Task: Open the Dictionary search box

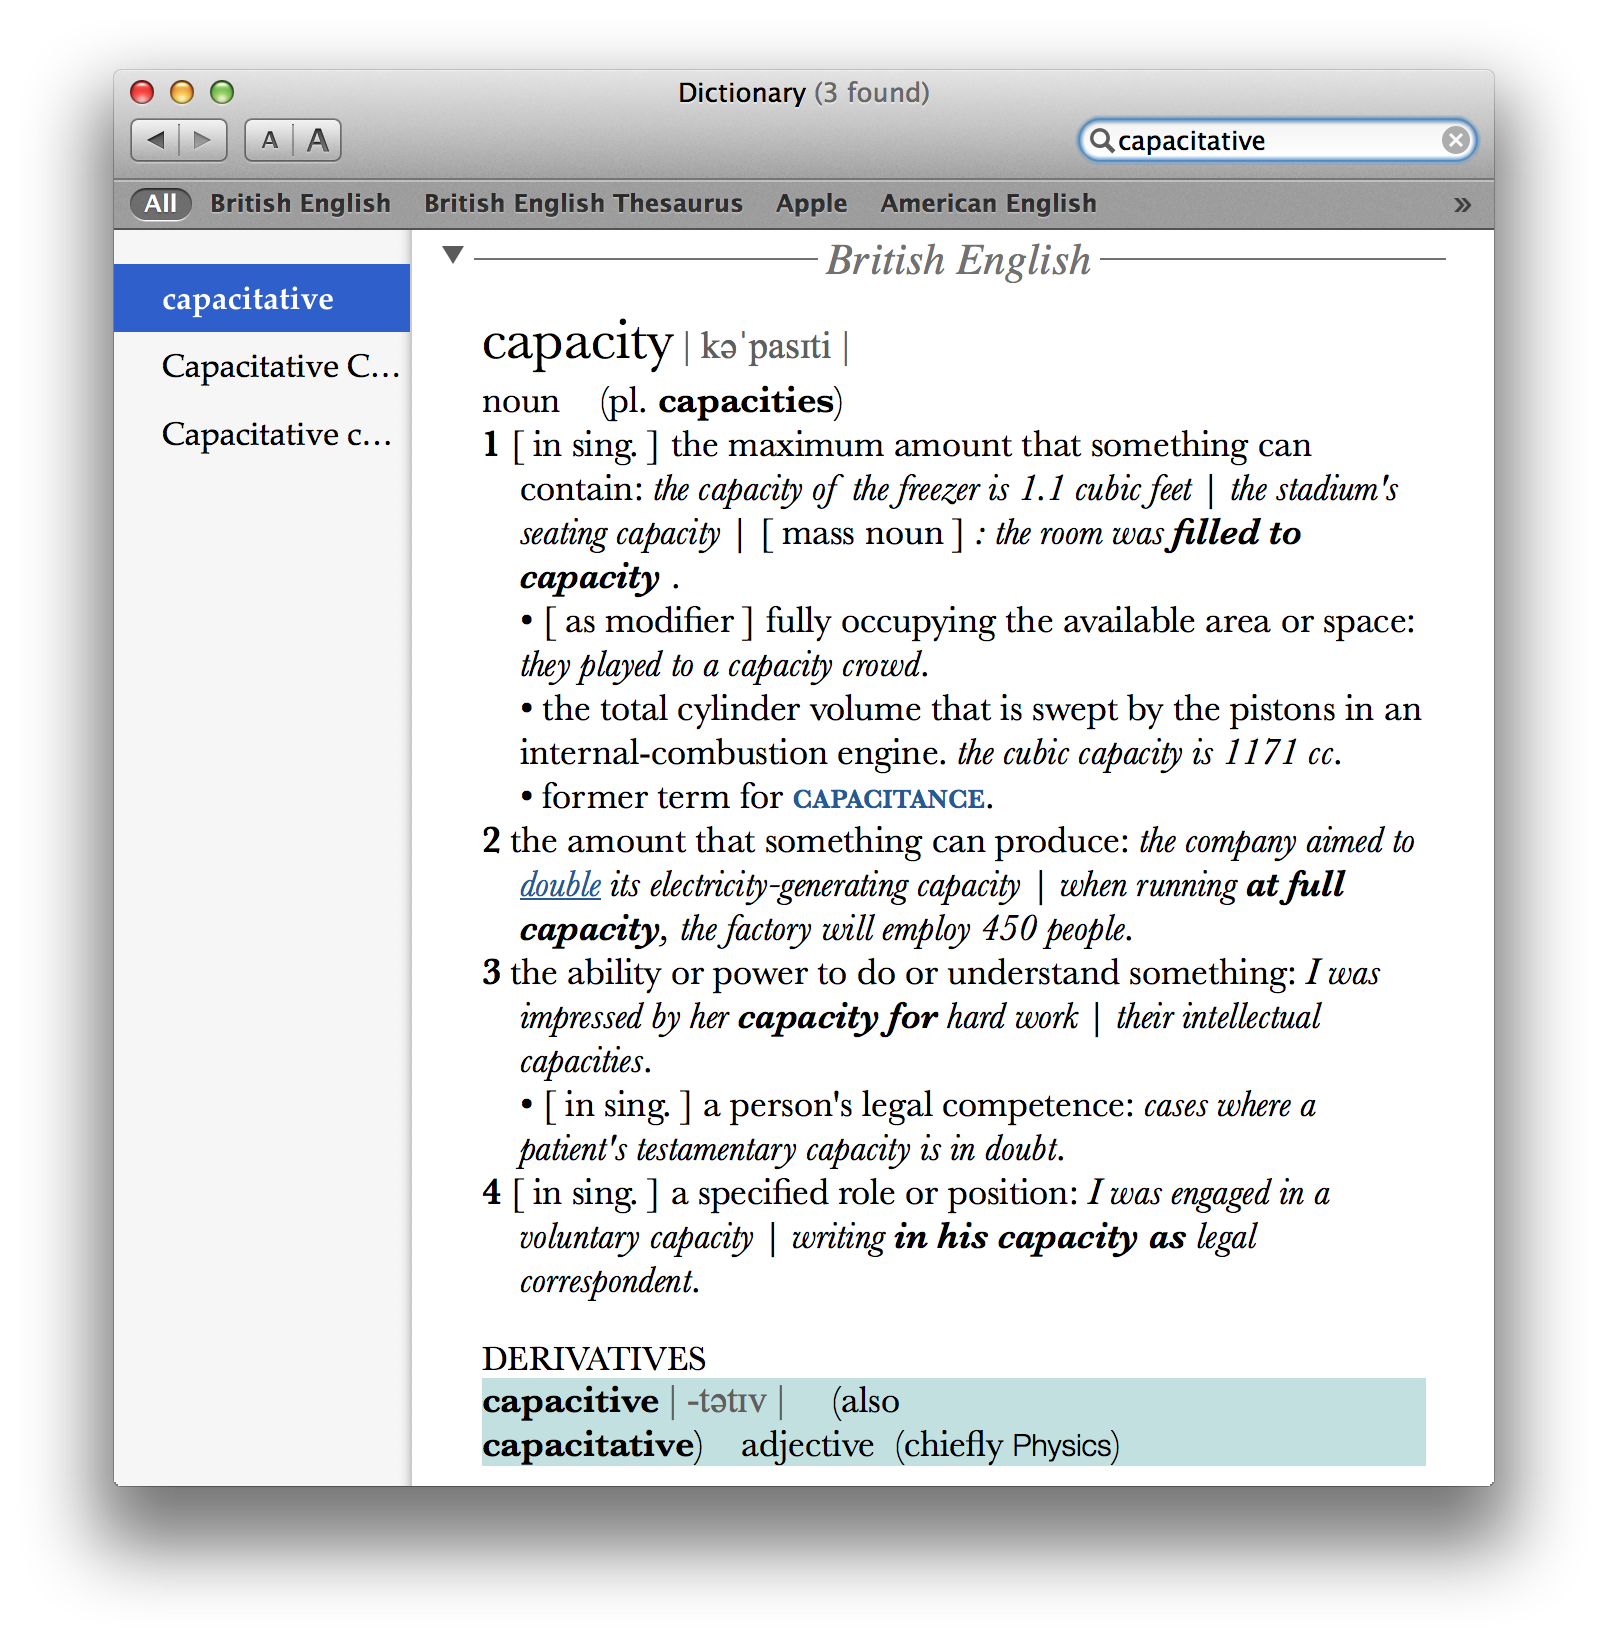Action: point(1270,140)
